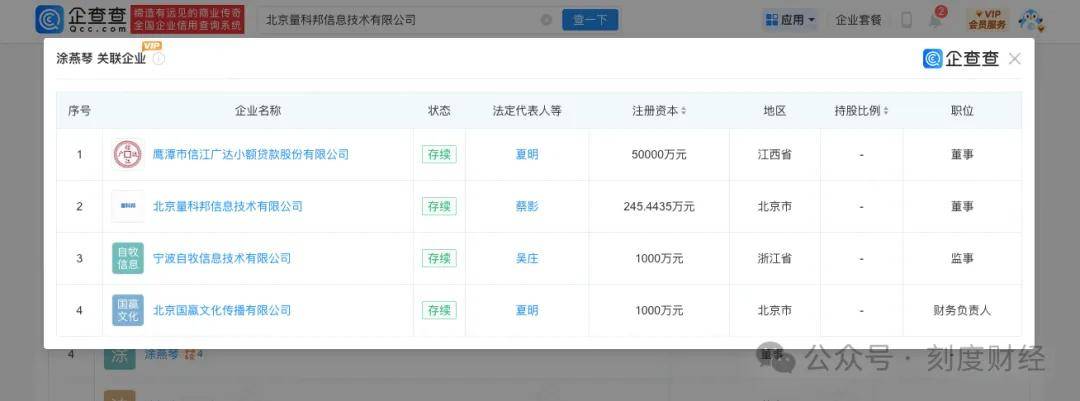Screen dimensions: 1080x401
Task: Click the 自牧信息 company logo
Action: click(128, 258)
